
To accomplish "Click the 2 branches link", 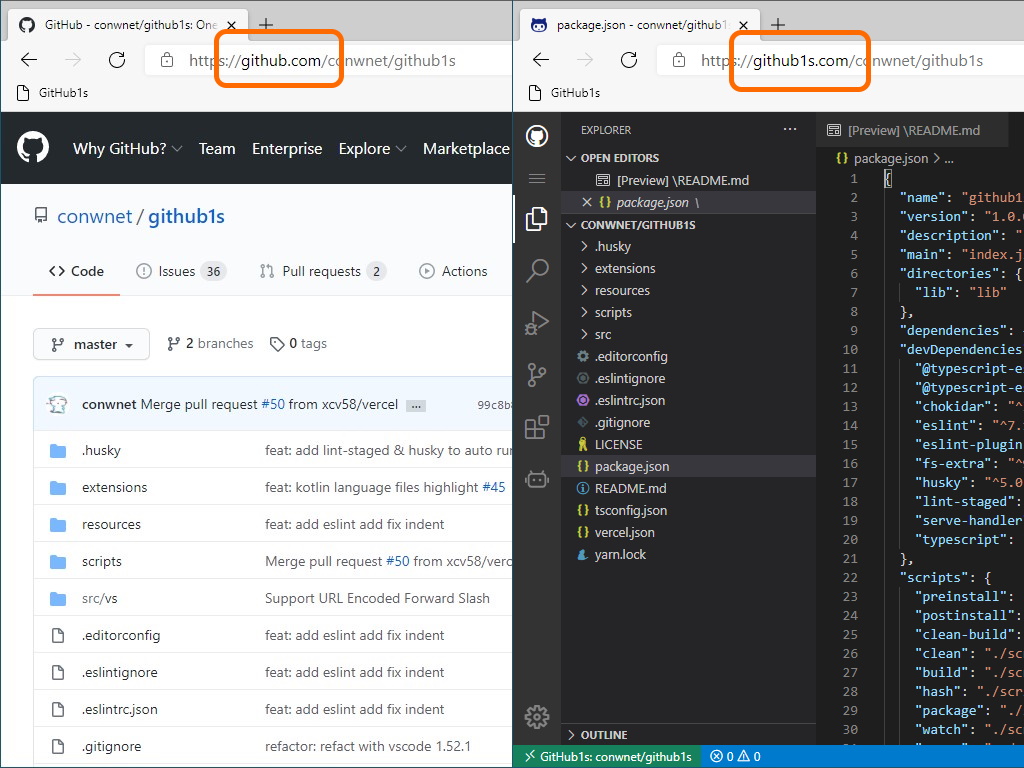I will [209, 343].
